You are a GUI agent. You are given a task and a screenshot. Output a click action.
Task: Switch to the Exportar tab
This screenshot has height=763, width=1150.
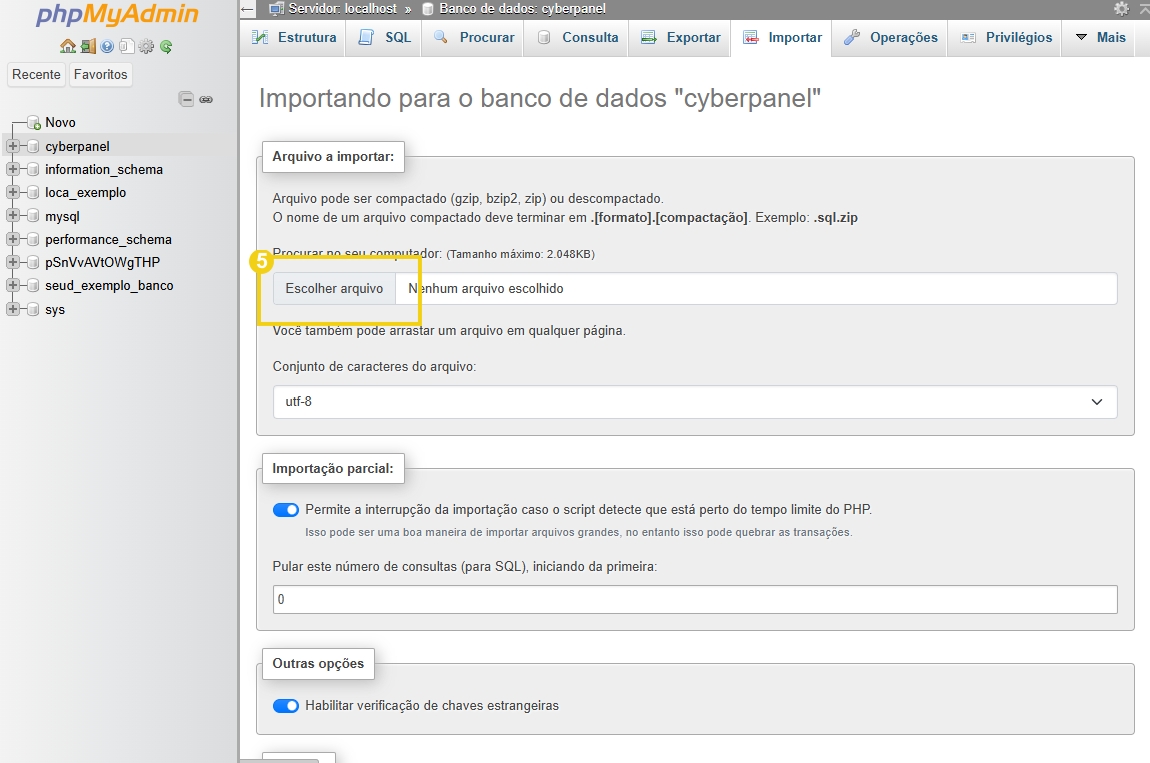point(679,37)
